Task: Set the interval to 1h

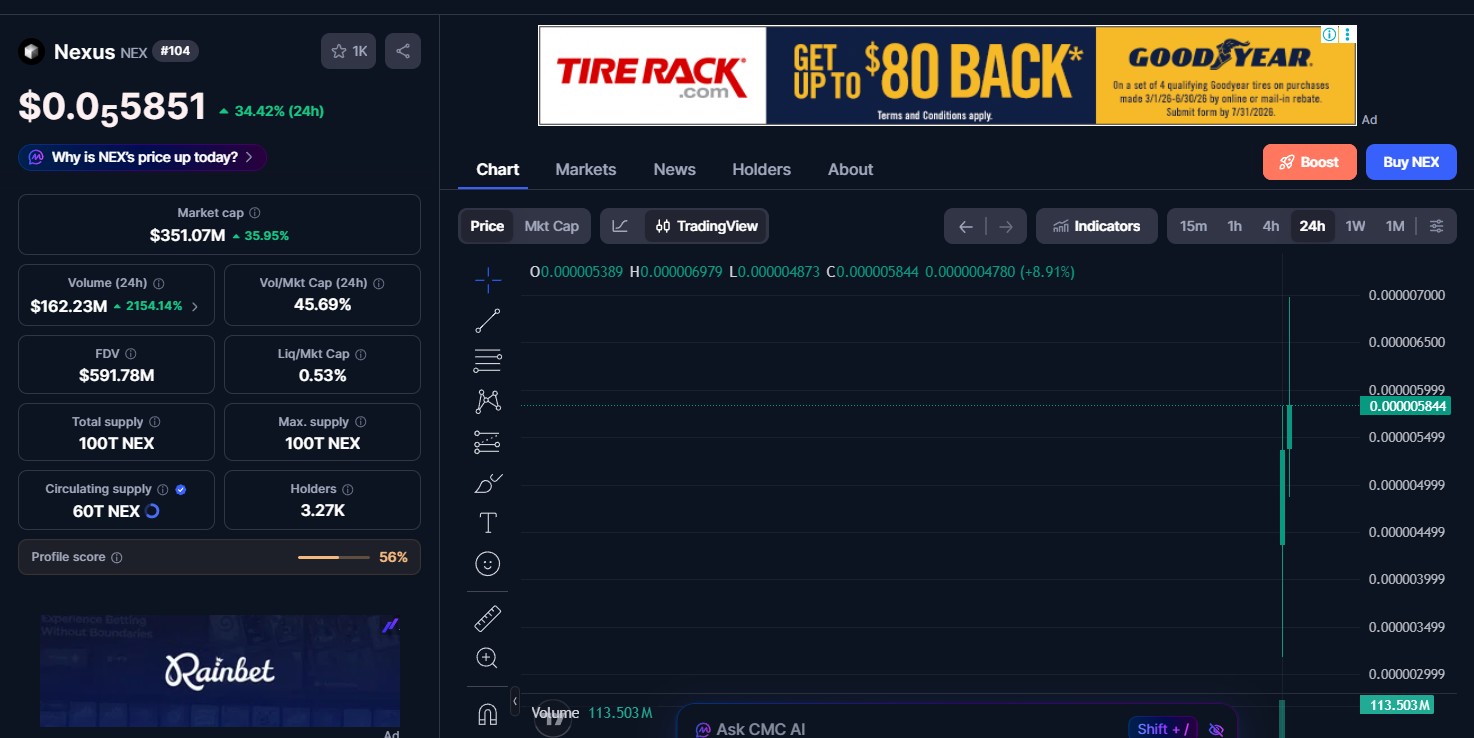Action: pos(1235,226)
